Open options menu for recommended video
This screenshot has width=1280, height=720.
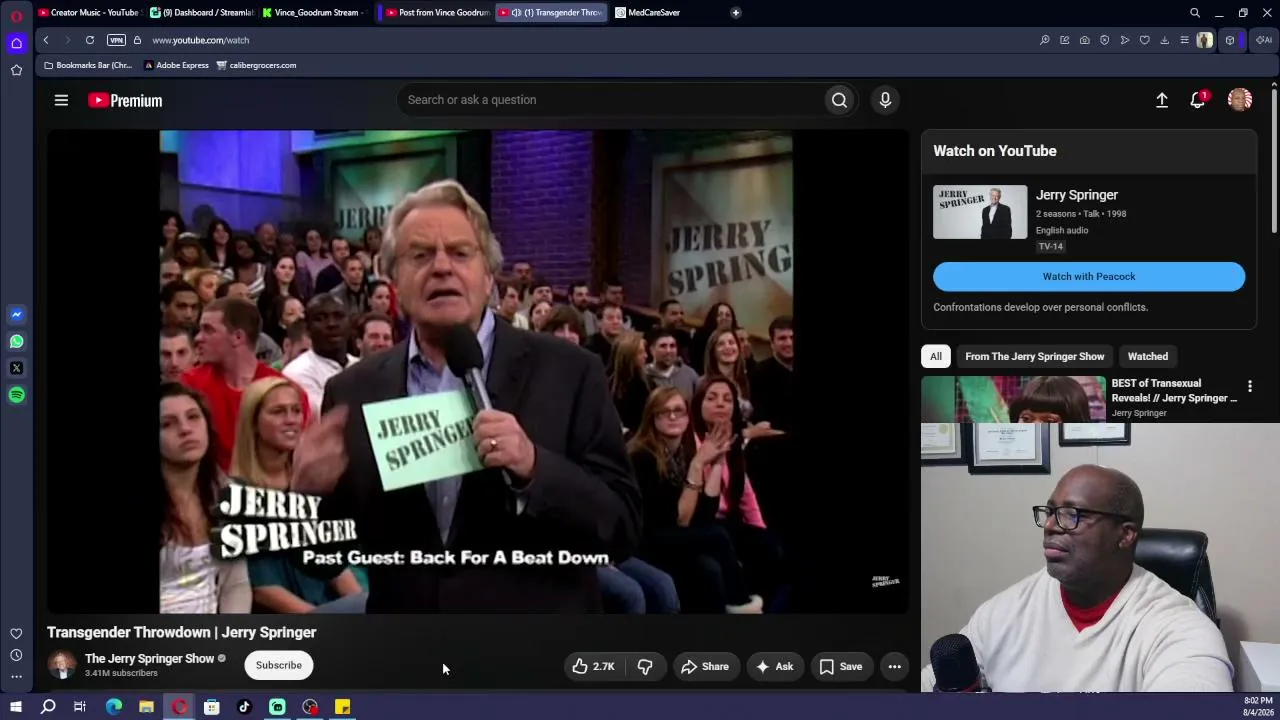1250,386
